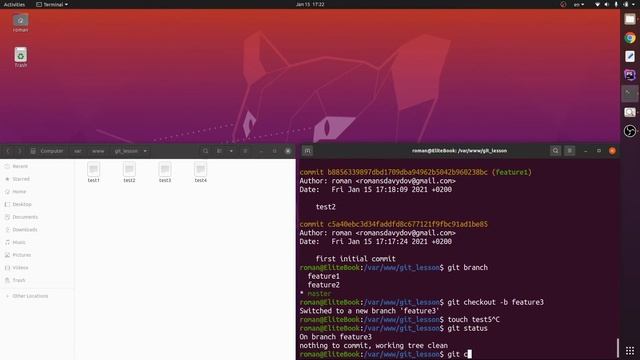Viewport: 640px width, 360px height.
Task: Open the volume indicator in the top bar
Action: (607, 4)
